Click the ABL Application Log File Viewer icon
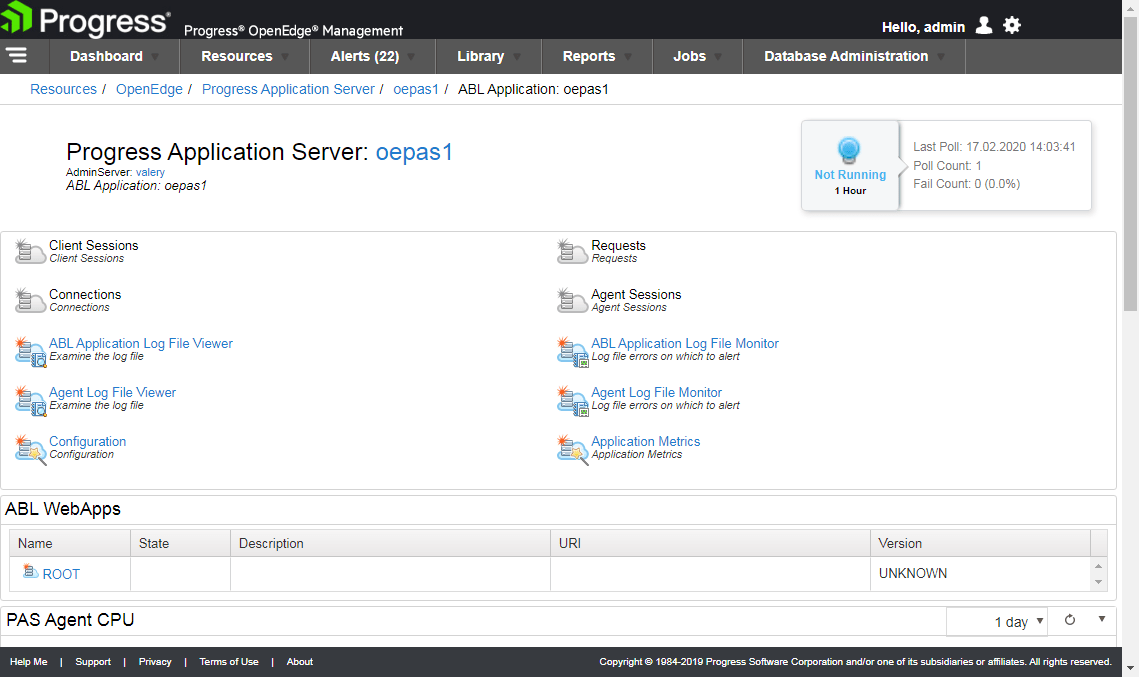The width and height of the screenshot is (1139, 677). pos(30,351)
